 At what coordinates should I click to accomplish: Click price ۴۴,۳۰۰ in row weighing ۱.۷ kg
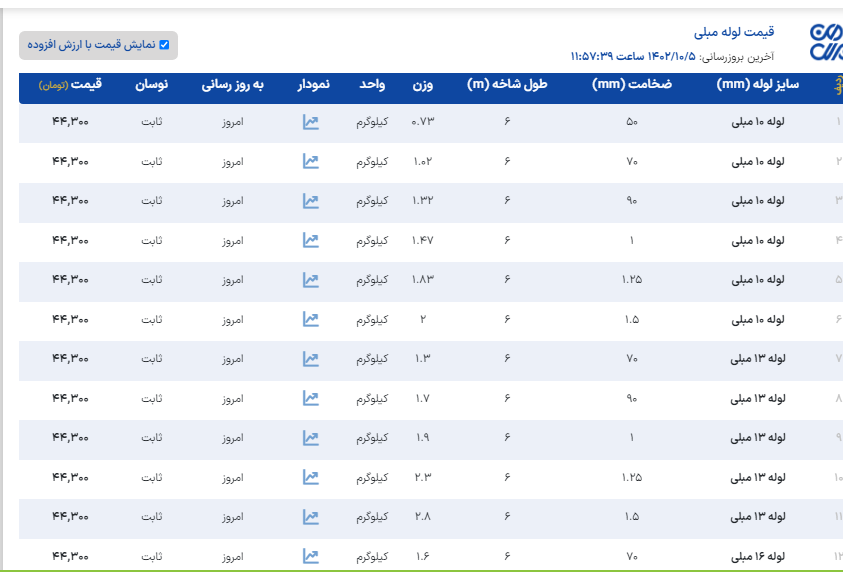70,398
